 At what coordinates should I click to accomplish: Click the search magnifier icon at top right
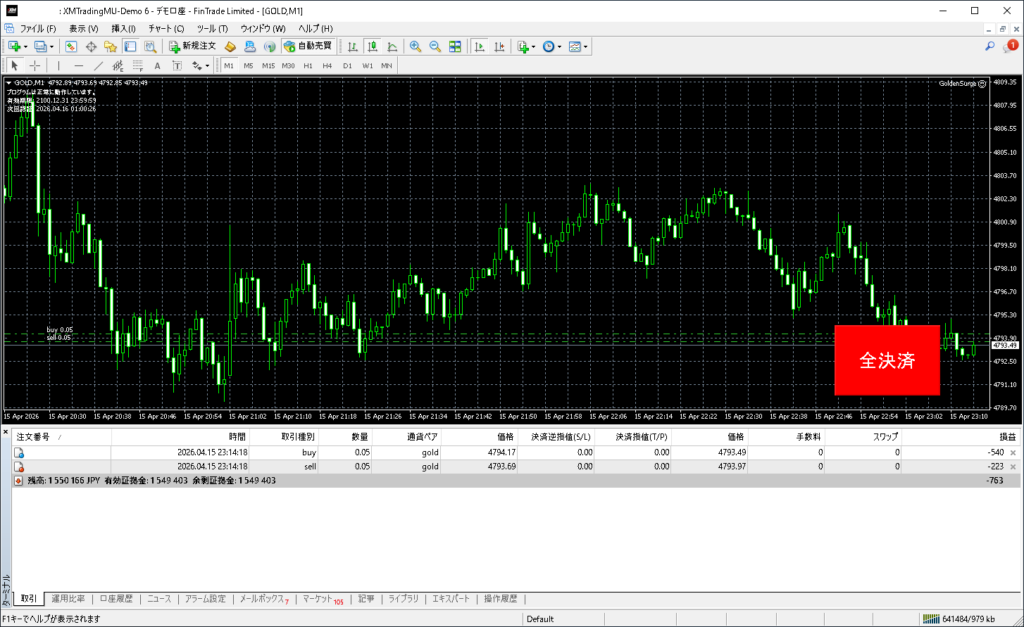990,46
